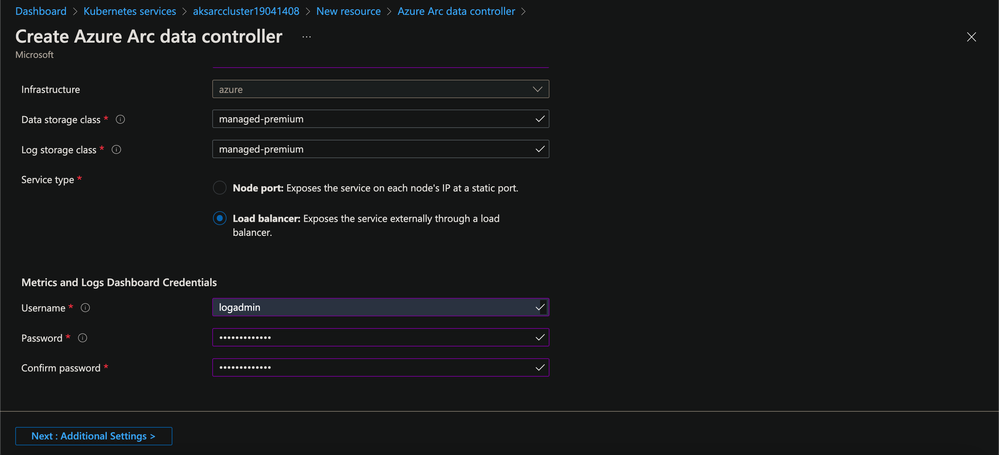Screen dimensions: 999x455
Task: Show info tooltip for Data storage class
Action: tap(120, 119)
